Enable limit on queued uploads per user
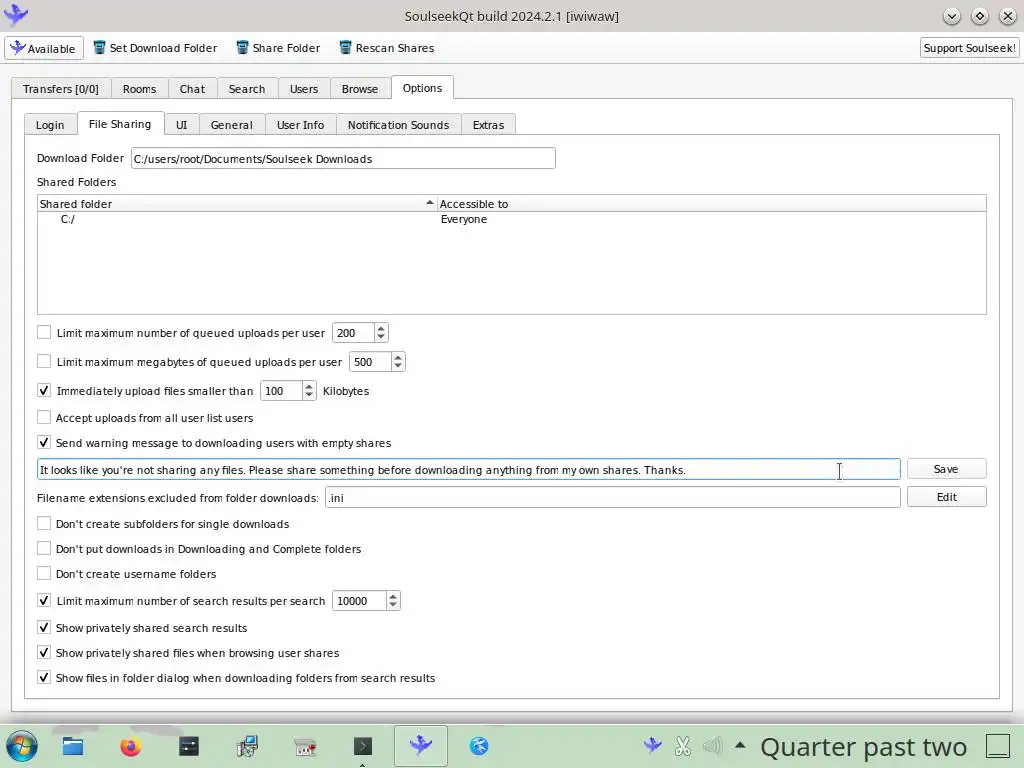Viewport: 1024px width, 768px height. click(44, 332)
